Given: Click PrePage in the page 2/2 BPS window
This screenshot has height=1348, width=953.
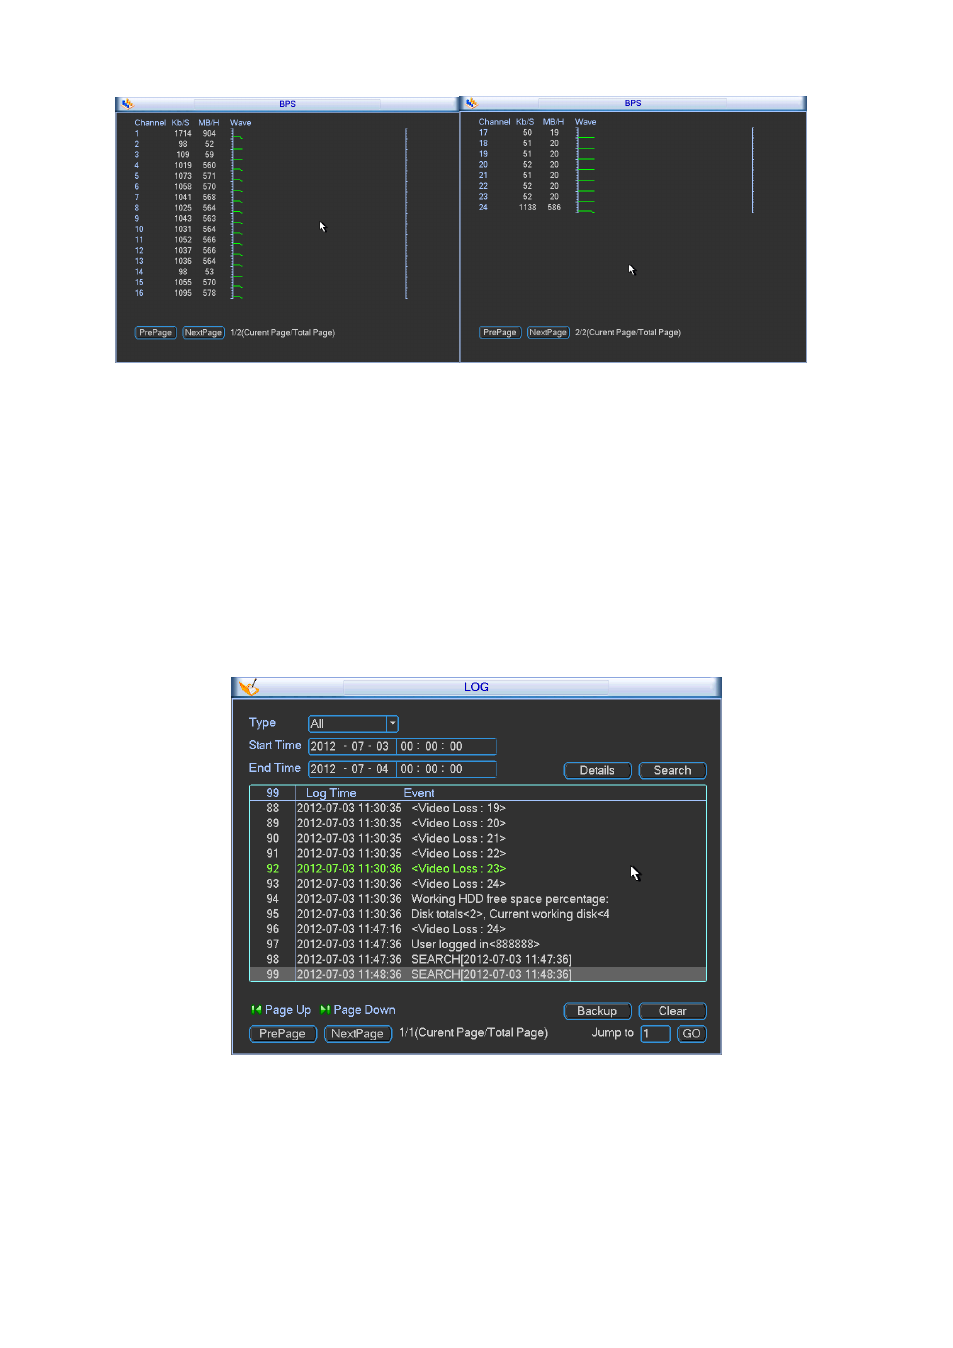Looking at the screenshot, I should (x=500, y=333).
